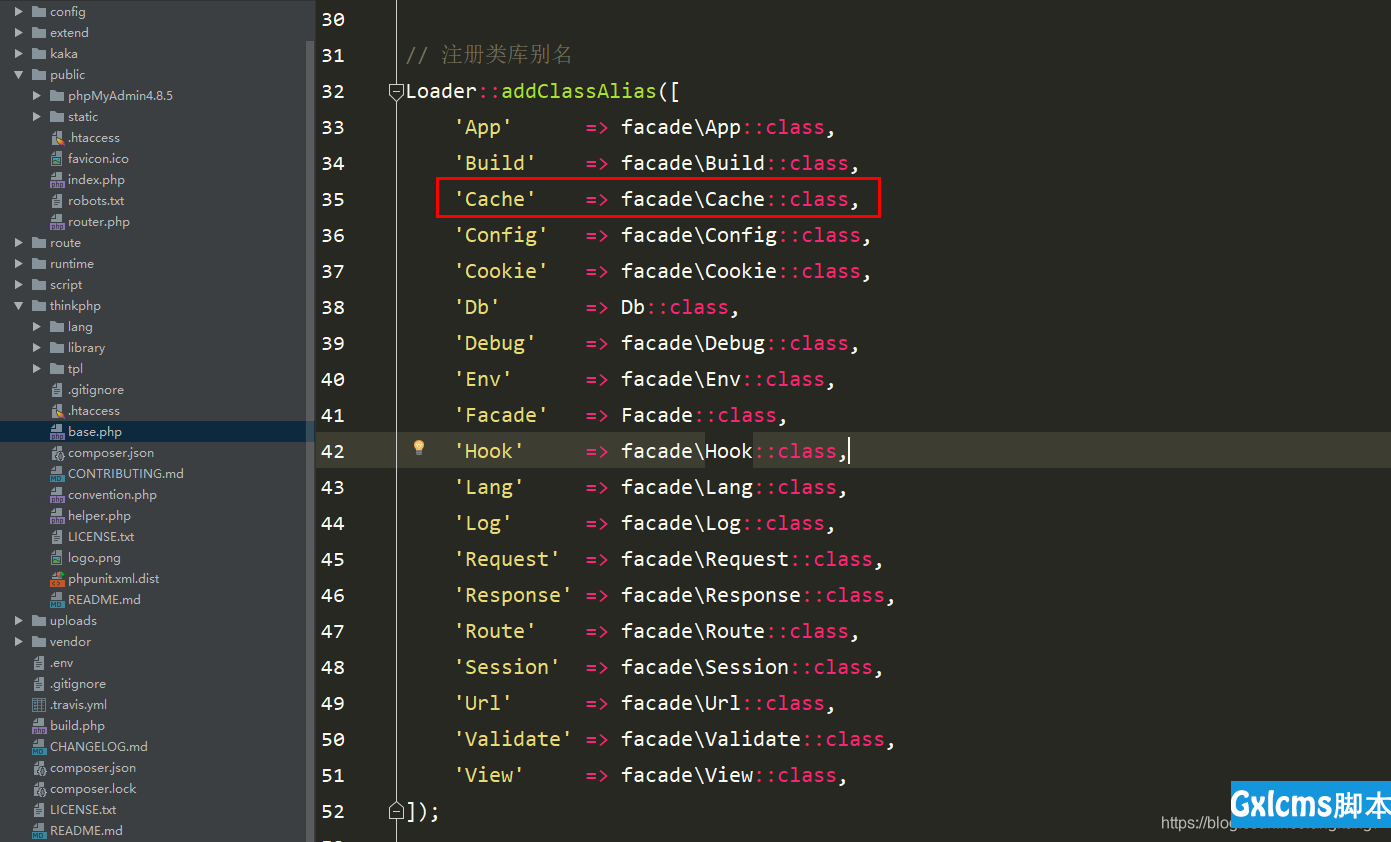Click the CONTRIBUTING.md file icon
This screenshot has height=842, width=1391.
coord(57,474)
